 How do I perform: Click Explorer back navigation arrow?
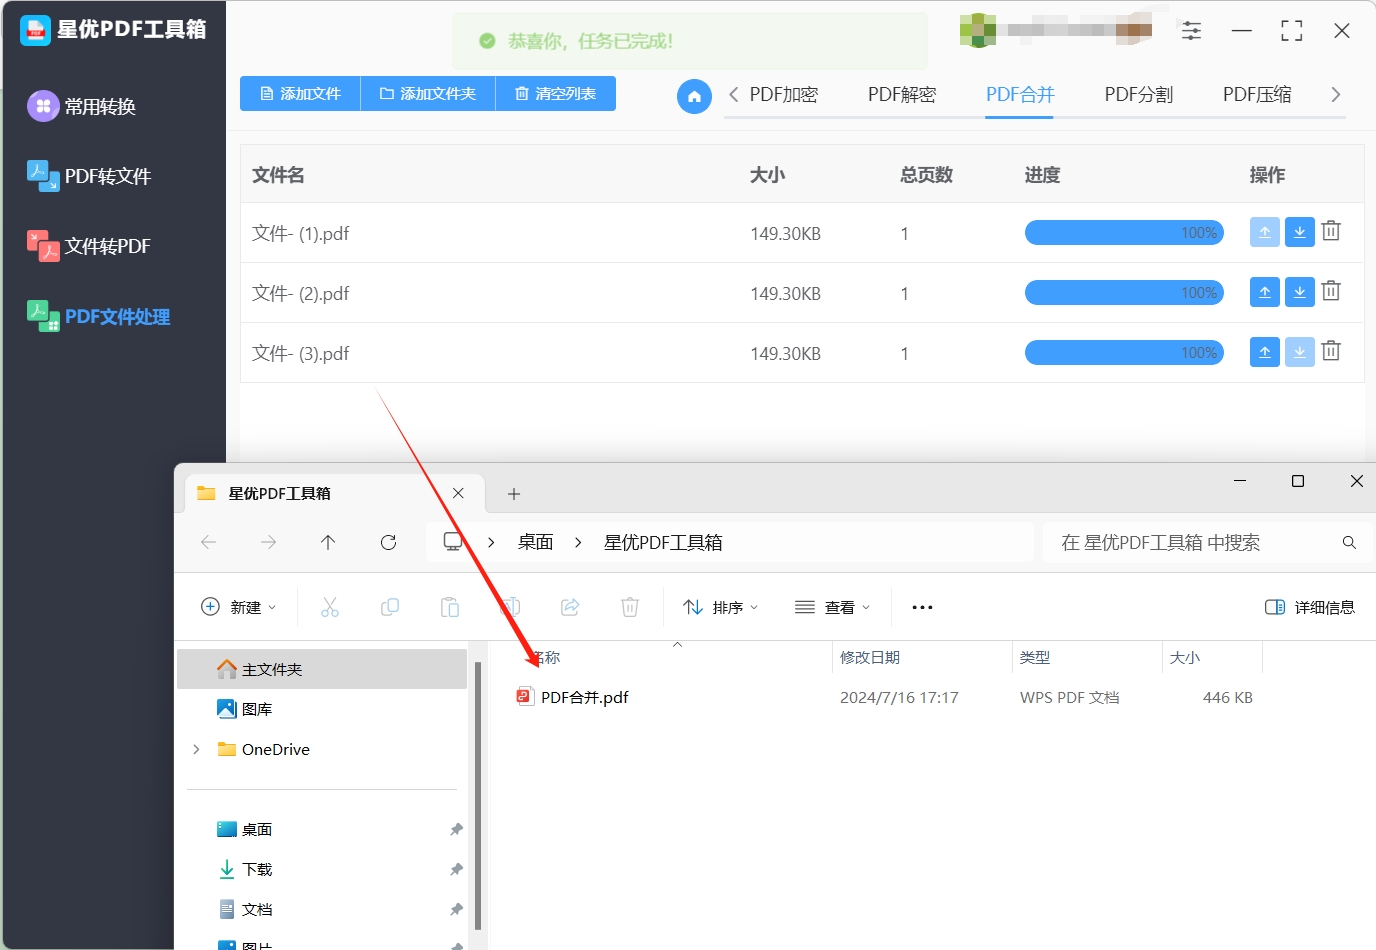coord(209,542)
